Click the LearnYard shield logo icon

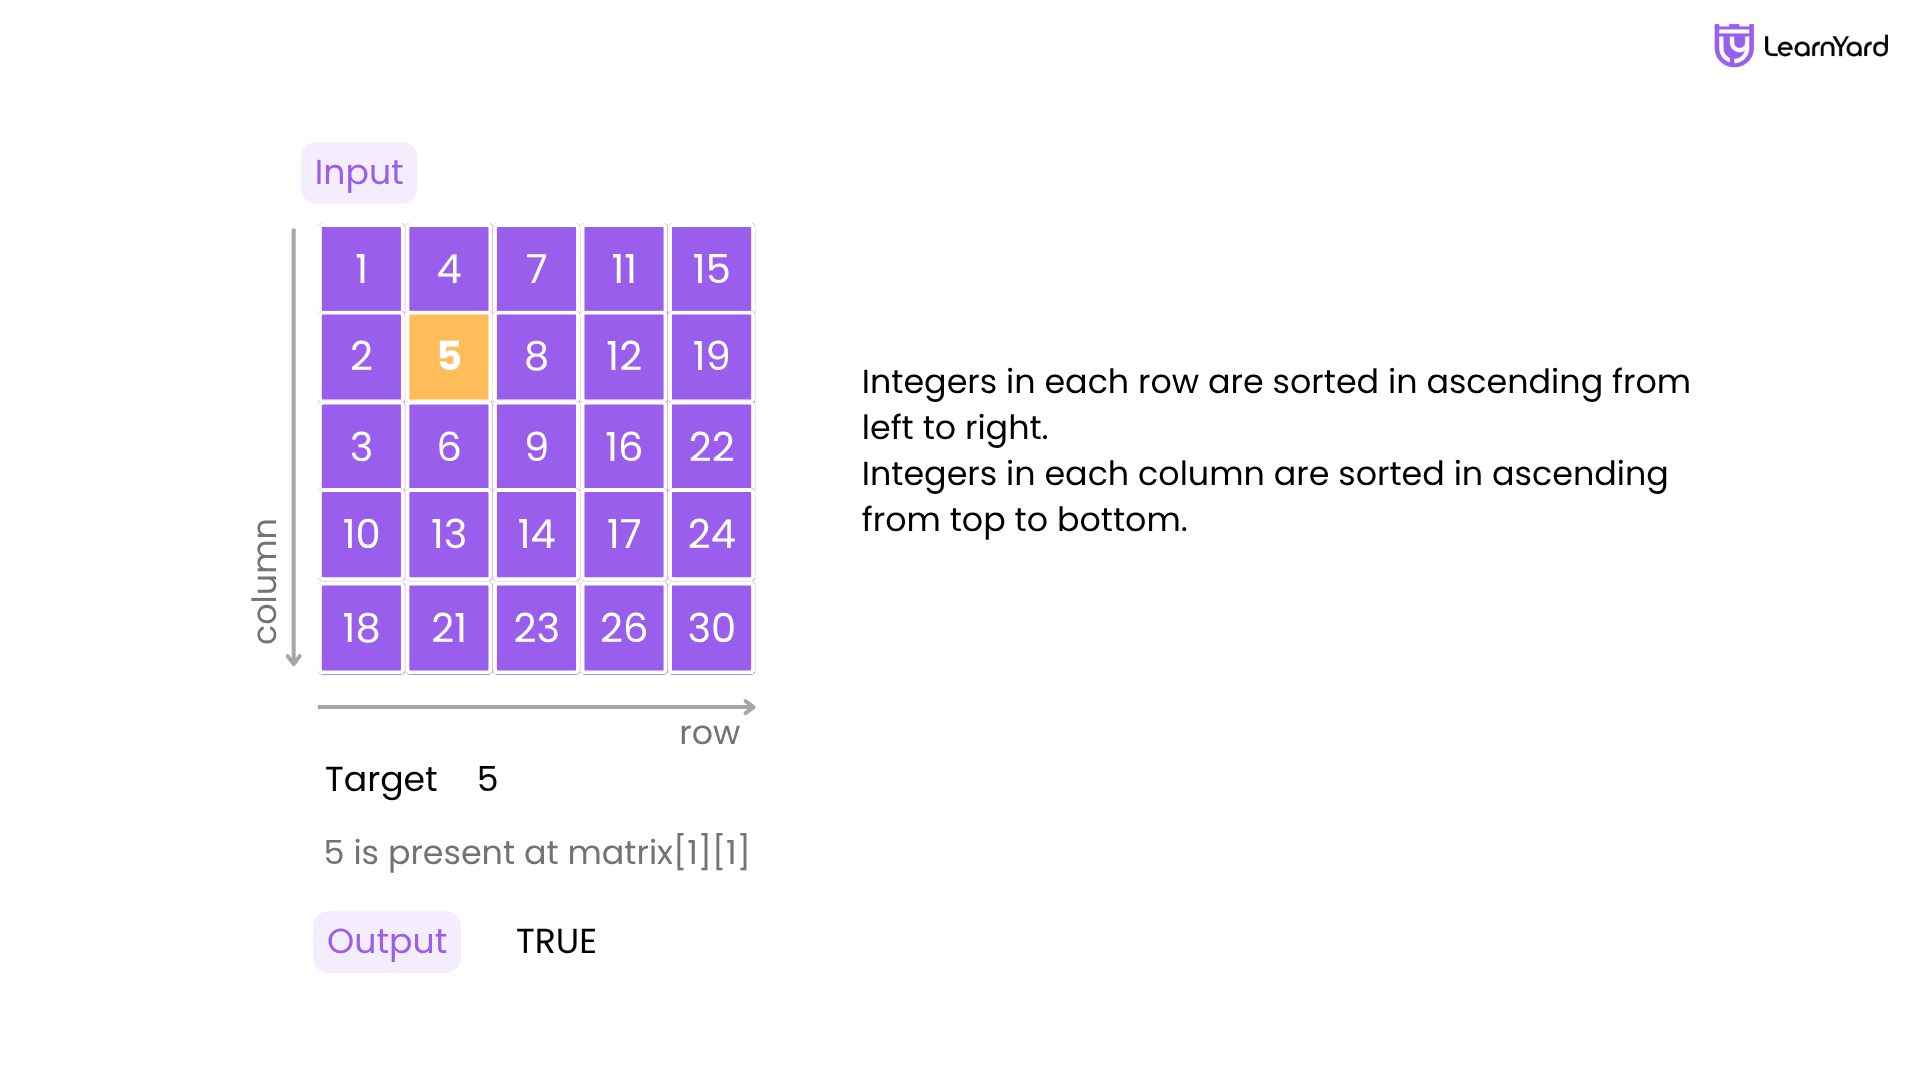point(1734,46)
